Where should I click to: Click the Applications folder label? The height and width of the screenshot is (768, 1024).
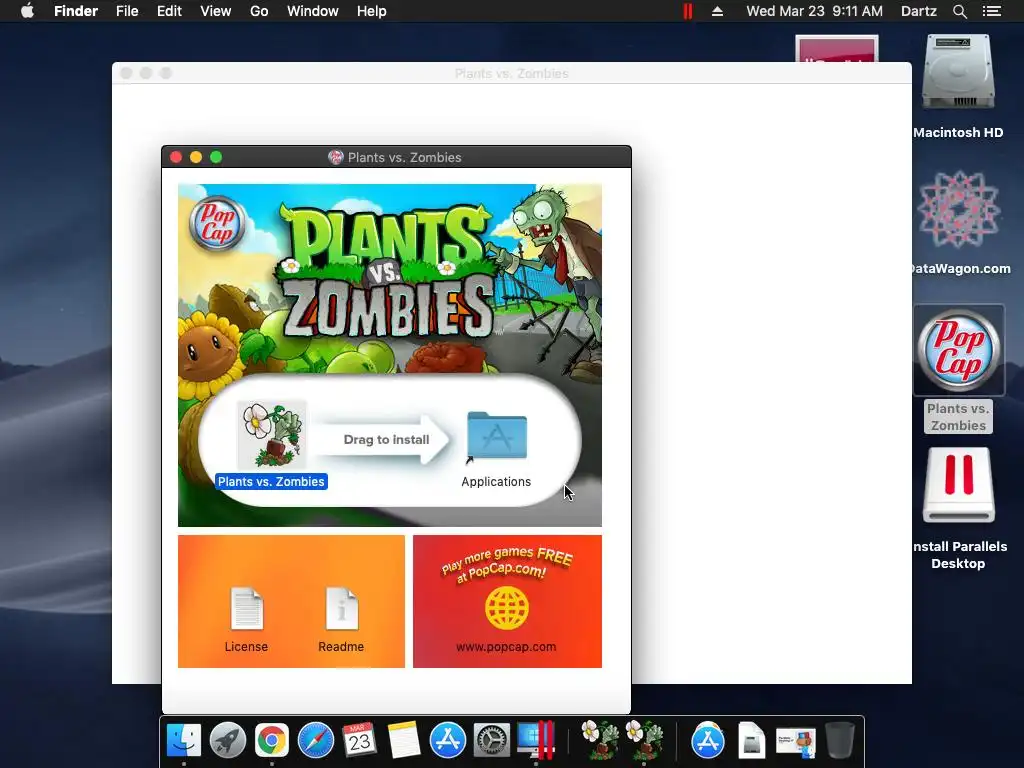coord(496,481)
